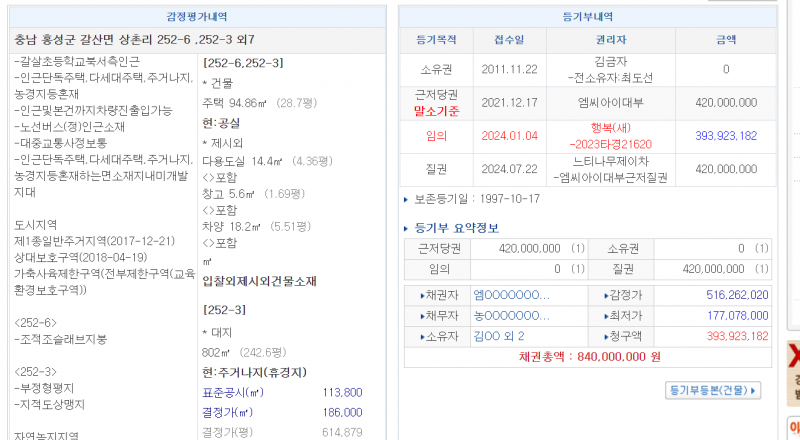Open debtor link 농OOOOOOOO...
800x440 pixels.
[511, 315]
